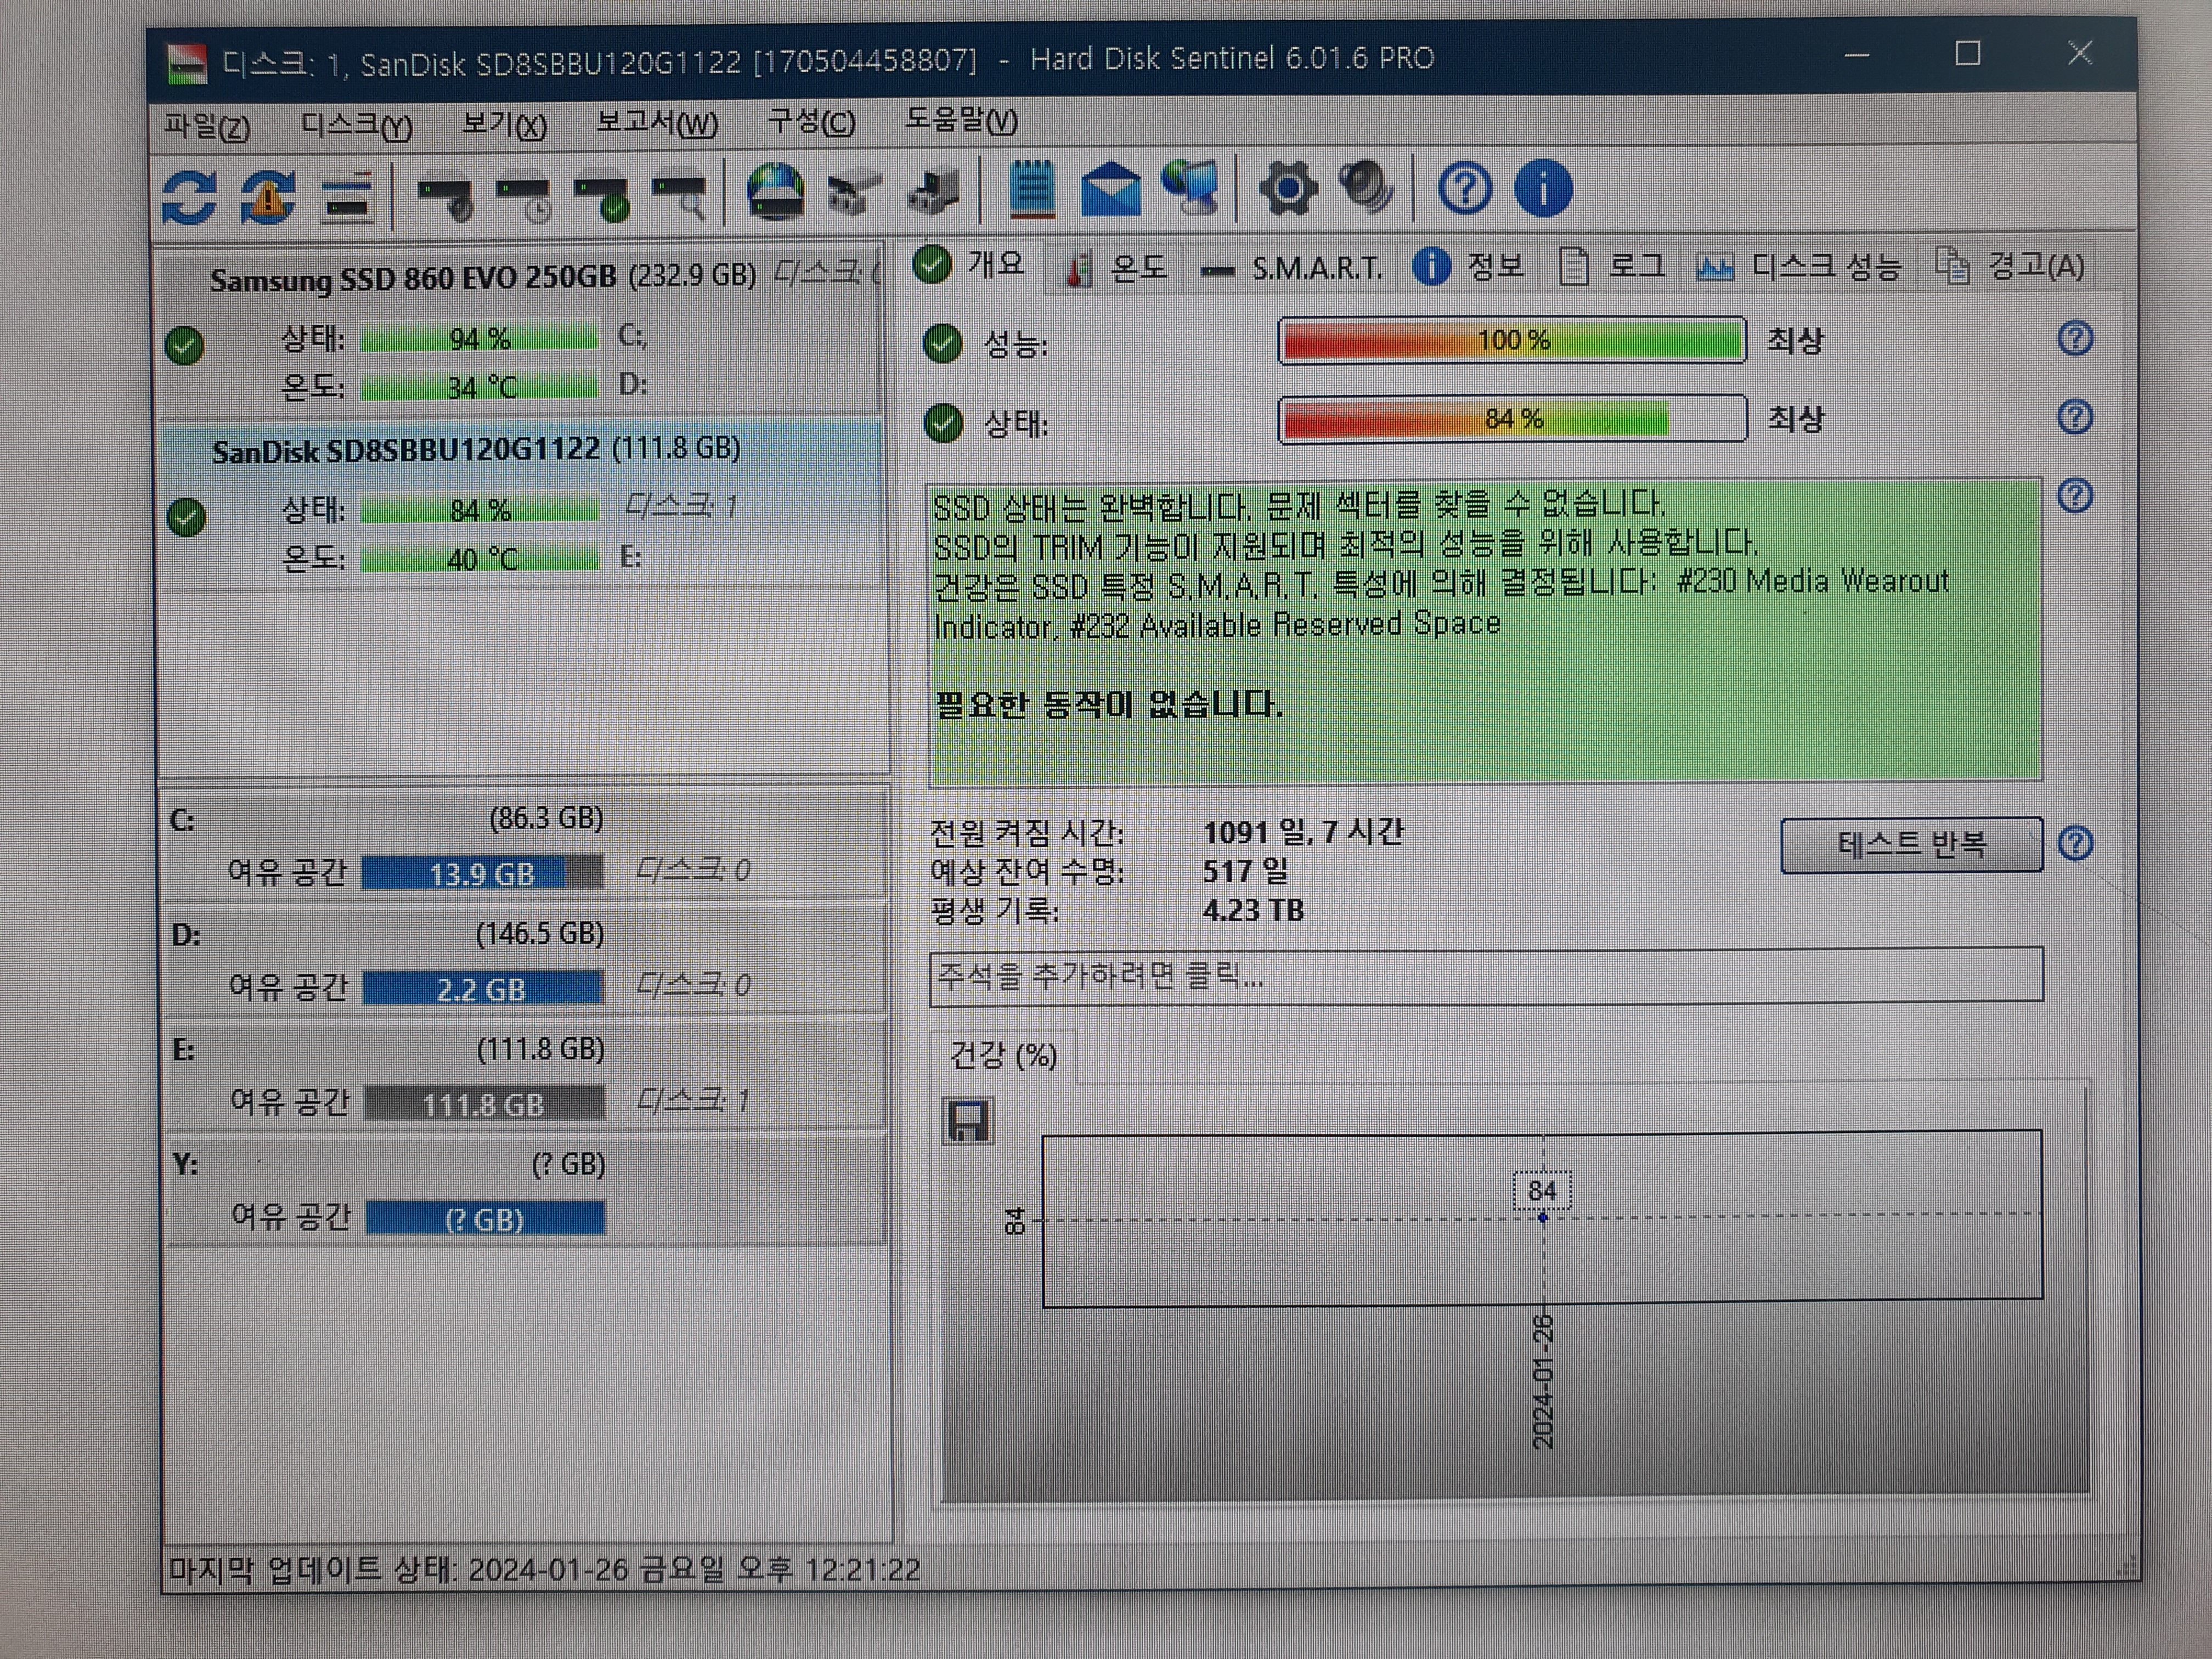Click the disk icon with magnifying glass
2212x1659 pixels.
[x=680, y=198]
